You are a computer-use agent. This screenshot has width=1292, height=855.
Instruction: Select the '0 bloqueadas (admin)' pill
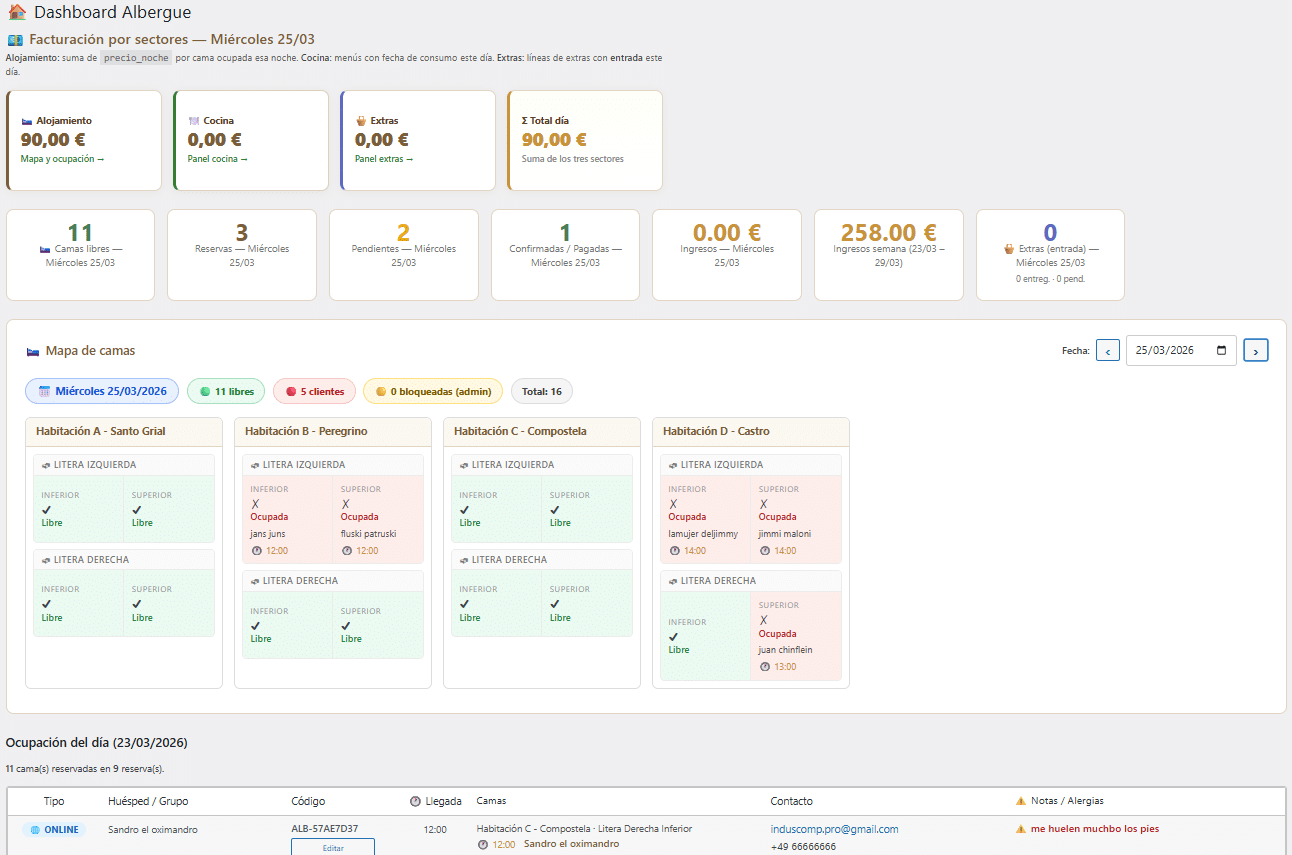point(432,391)
